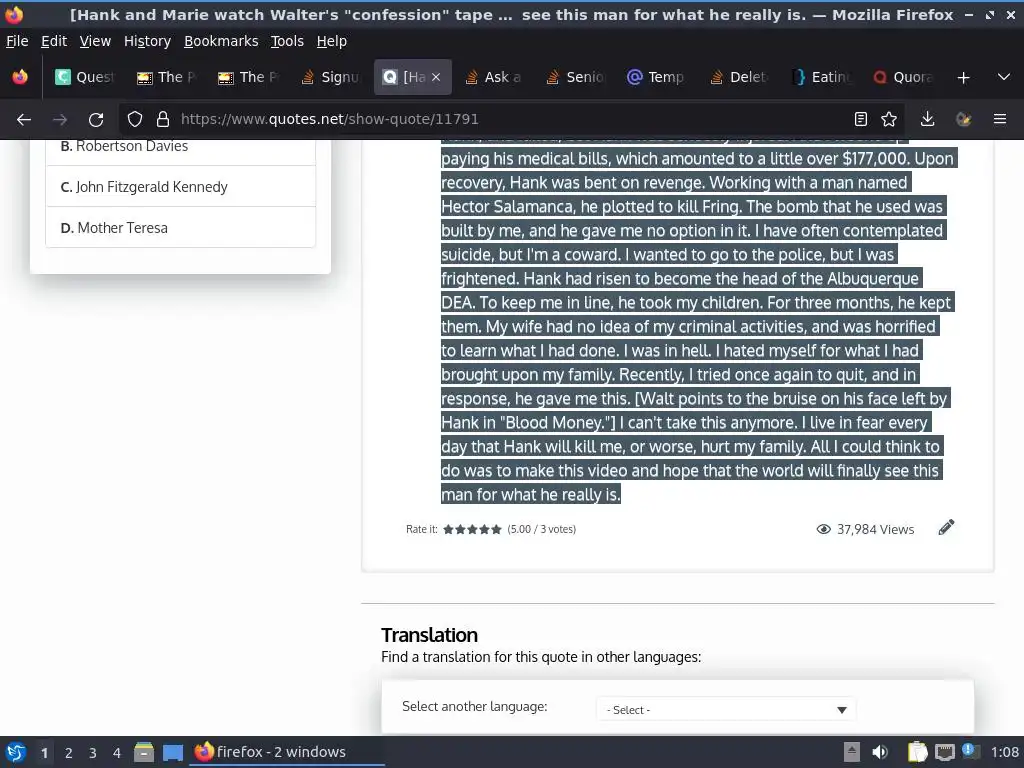Open a new tab with plus
1024x768 pixels.
click(963, 78)
